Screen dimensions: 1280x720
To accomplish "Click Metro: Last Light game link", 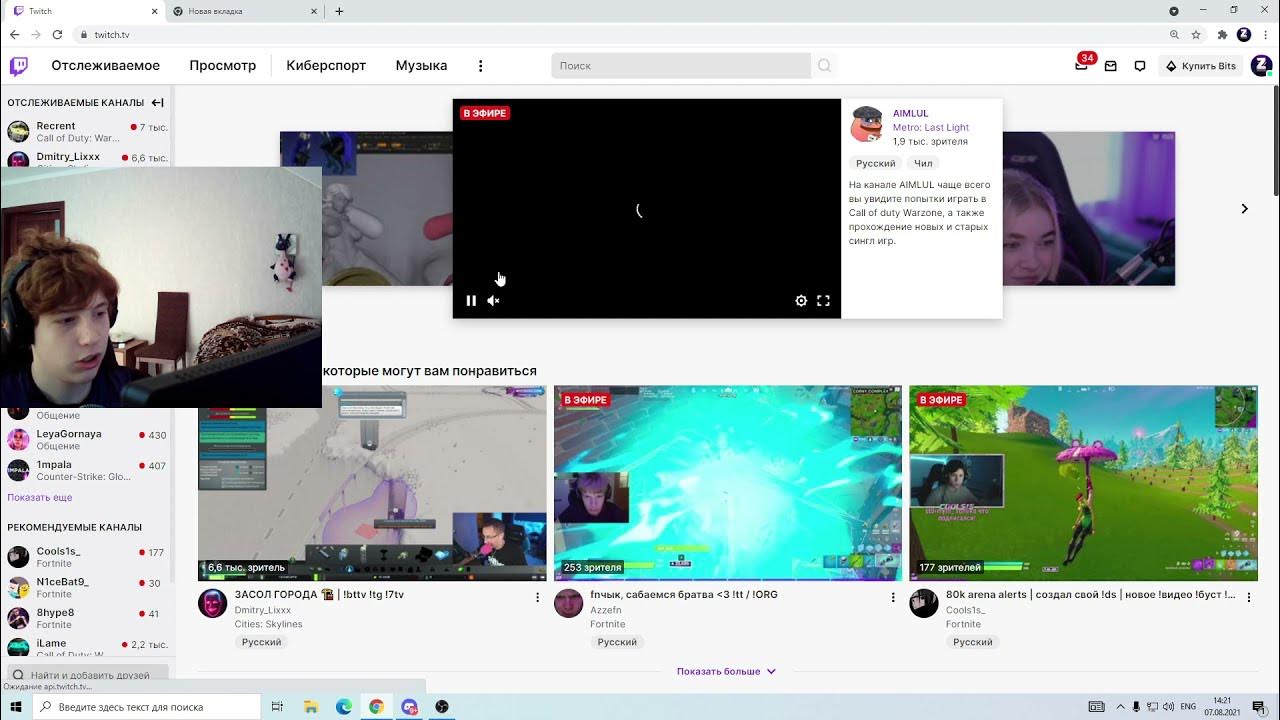I will coord(931,128).
